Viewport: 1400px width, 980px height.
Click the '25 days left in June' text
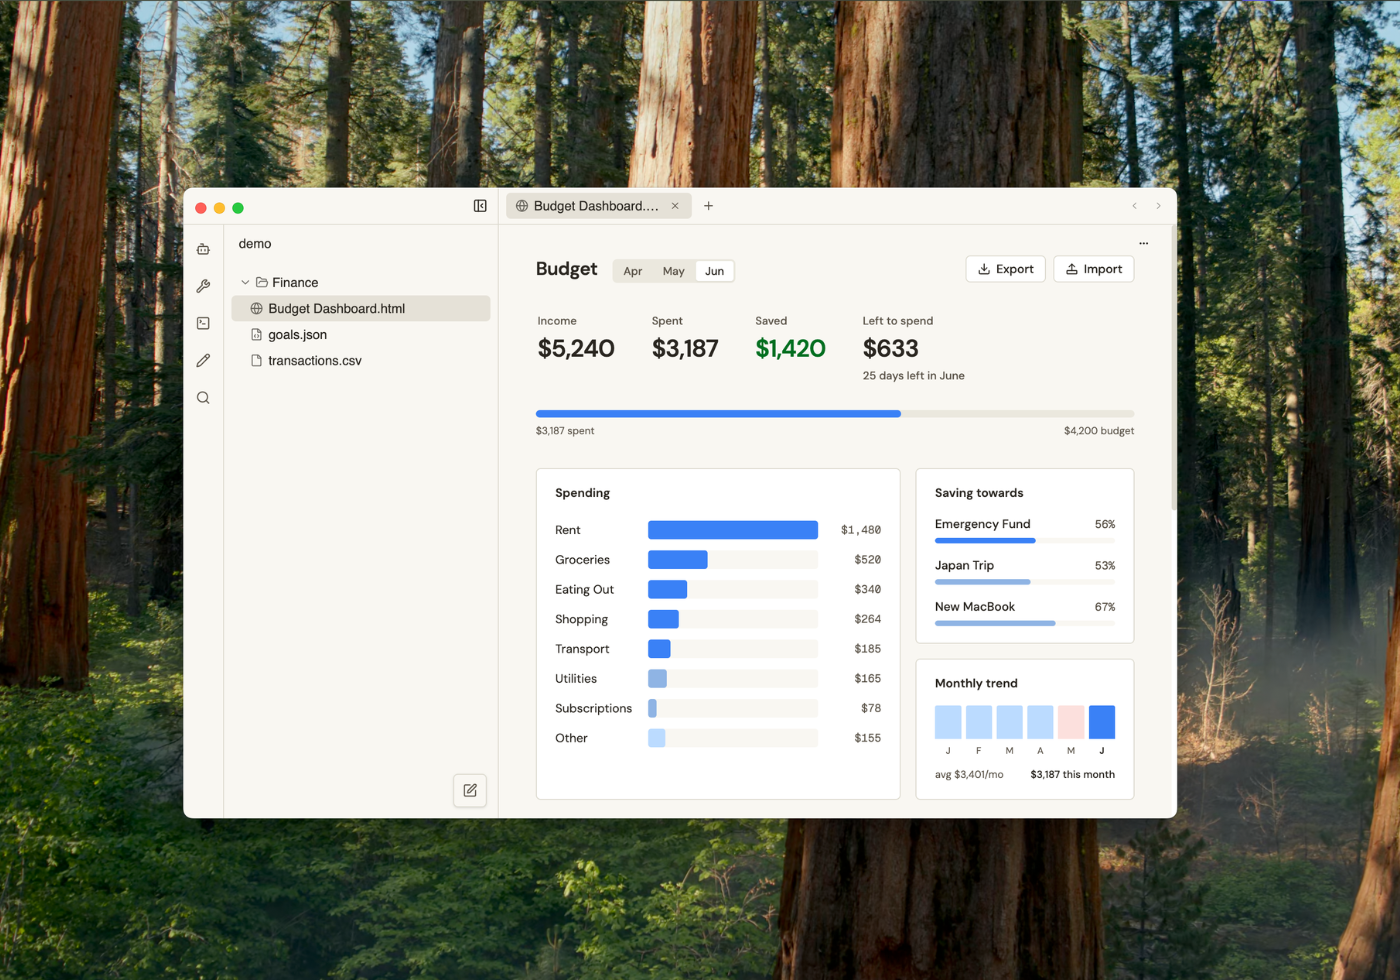point(914,376)
